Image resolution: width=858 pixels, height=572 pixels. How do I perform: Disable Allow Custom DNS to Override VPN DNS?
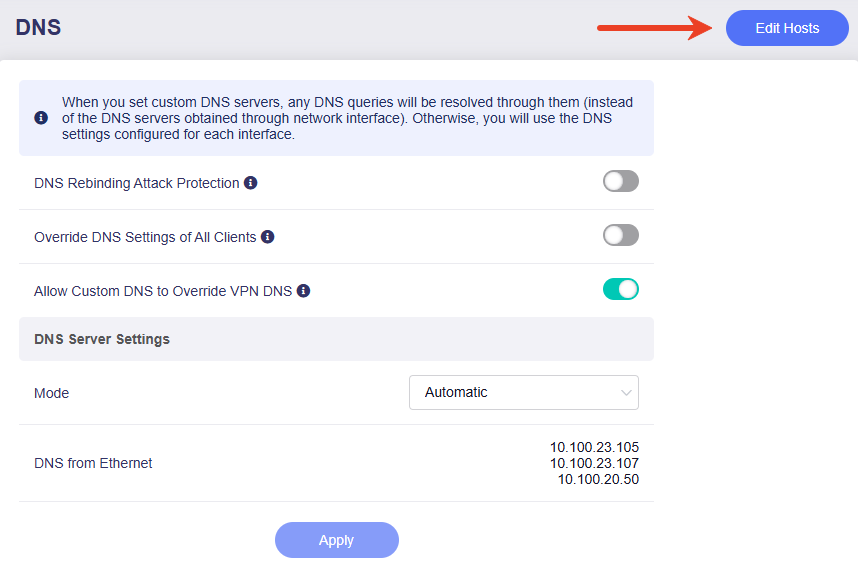pyautogui.click(x=621, y=289)
